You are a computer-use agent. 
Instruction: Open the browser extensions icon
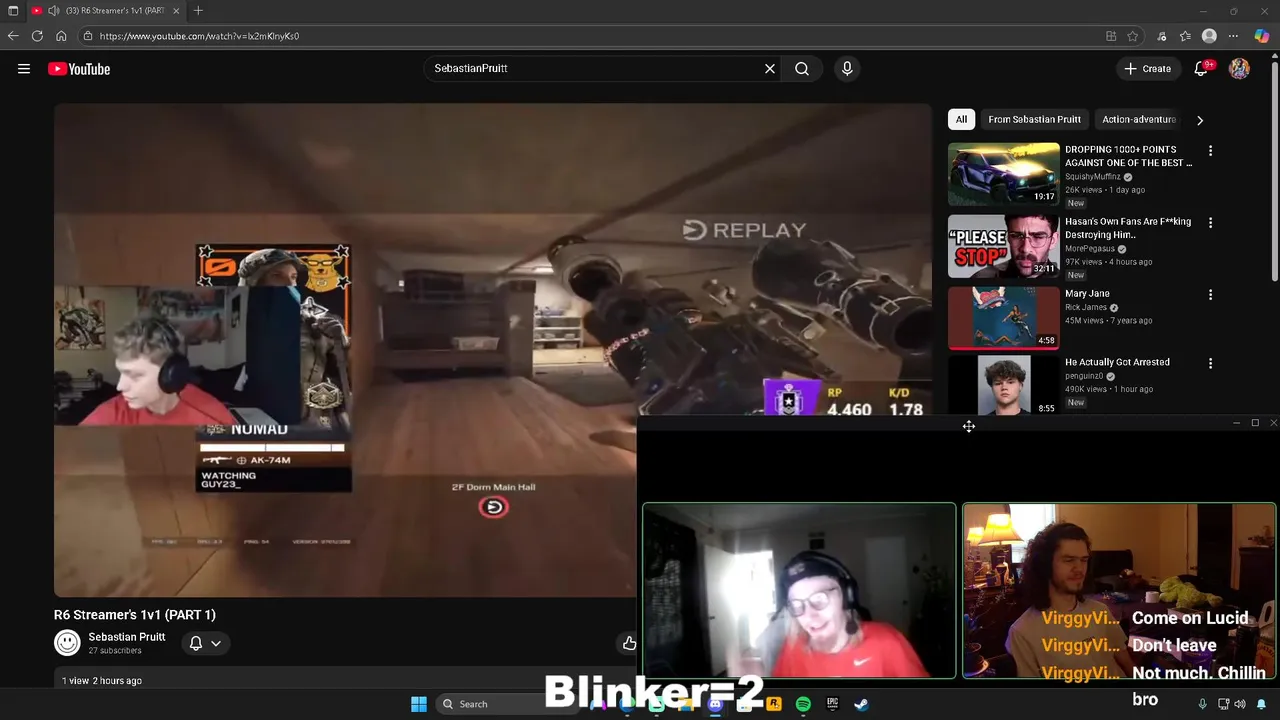[1161, 36]
